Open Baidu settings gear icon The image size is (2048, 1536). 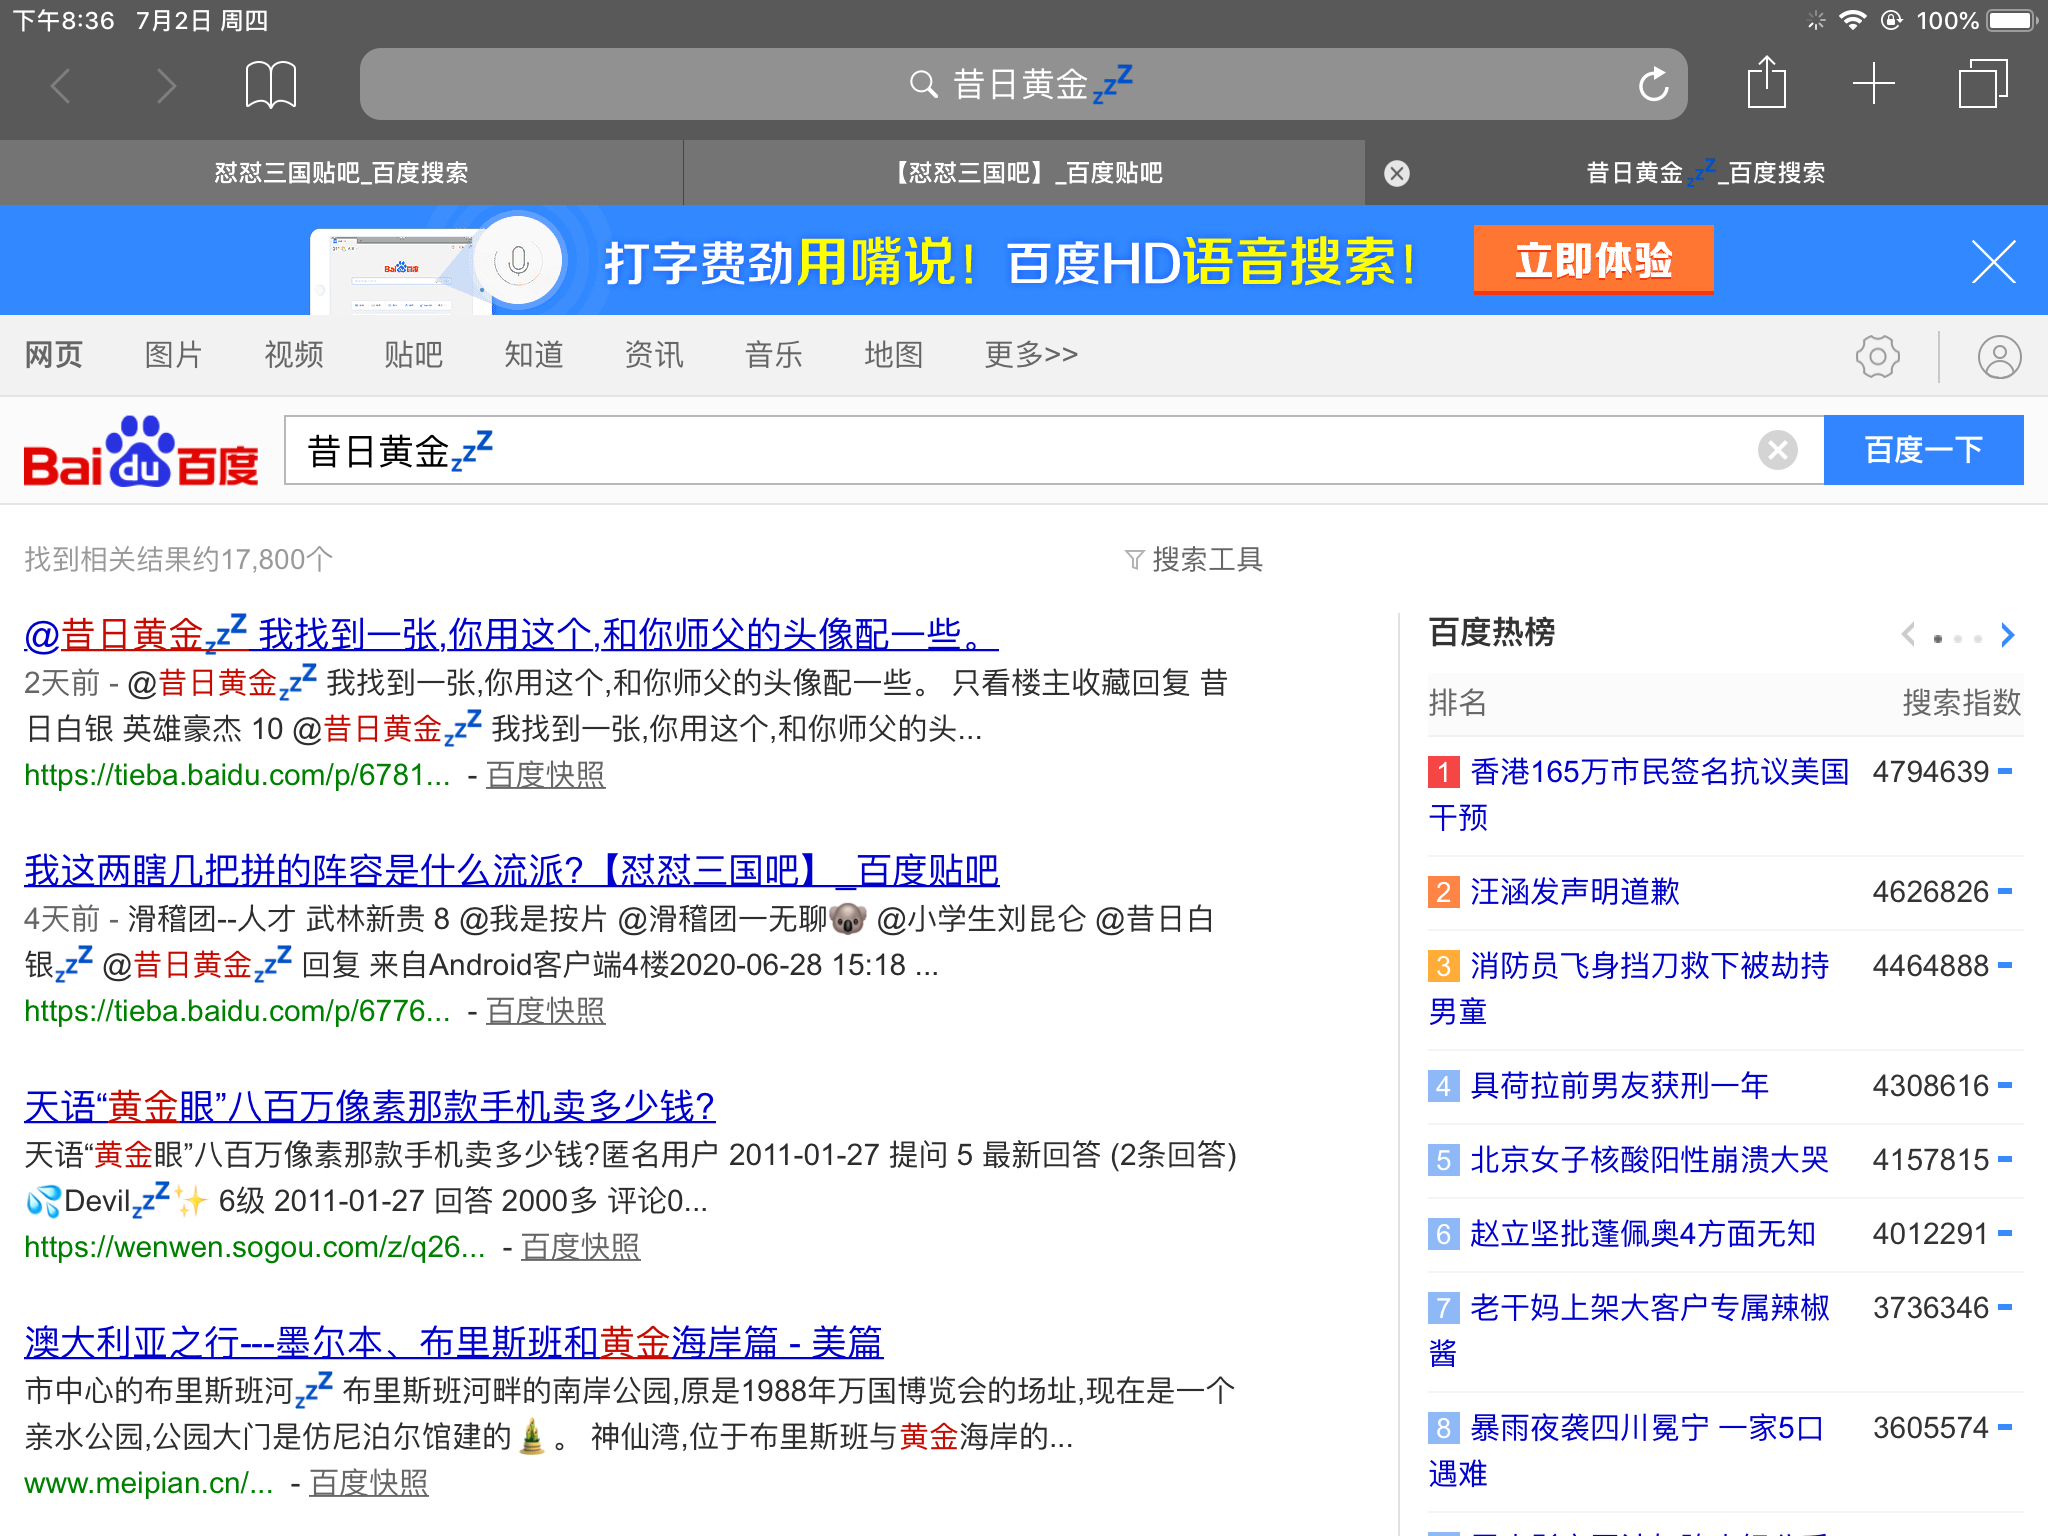point(1878,356)
